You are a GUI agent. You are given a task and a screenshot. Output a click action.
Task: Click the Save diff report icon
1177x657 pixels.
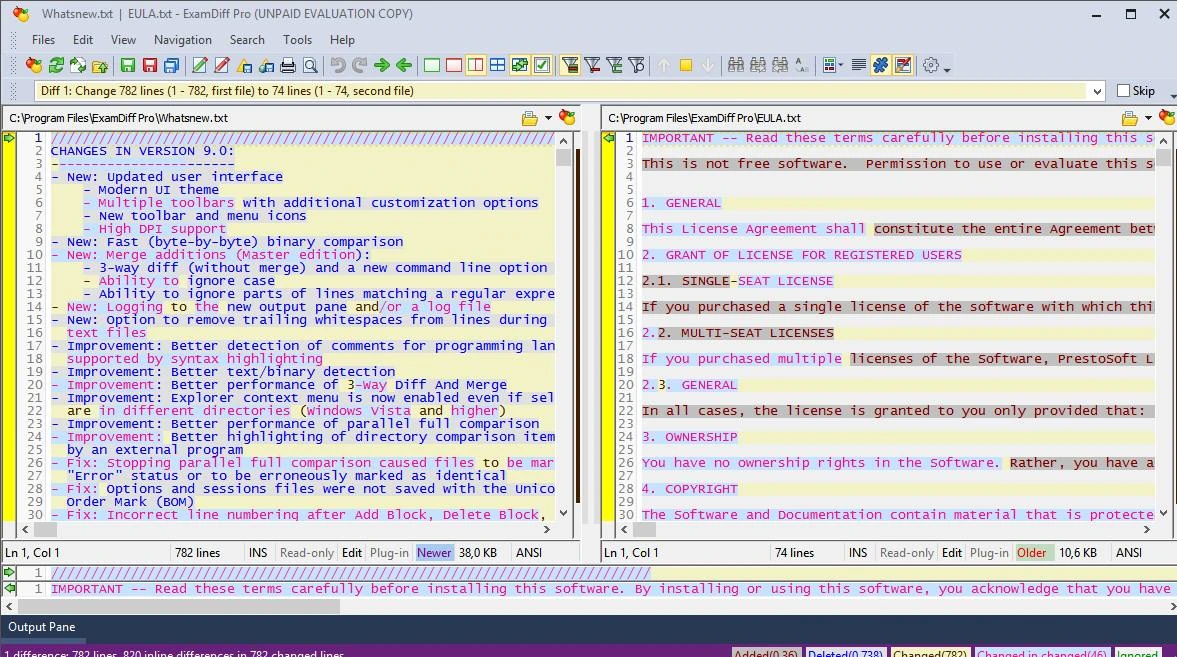coord(244,65)
